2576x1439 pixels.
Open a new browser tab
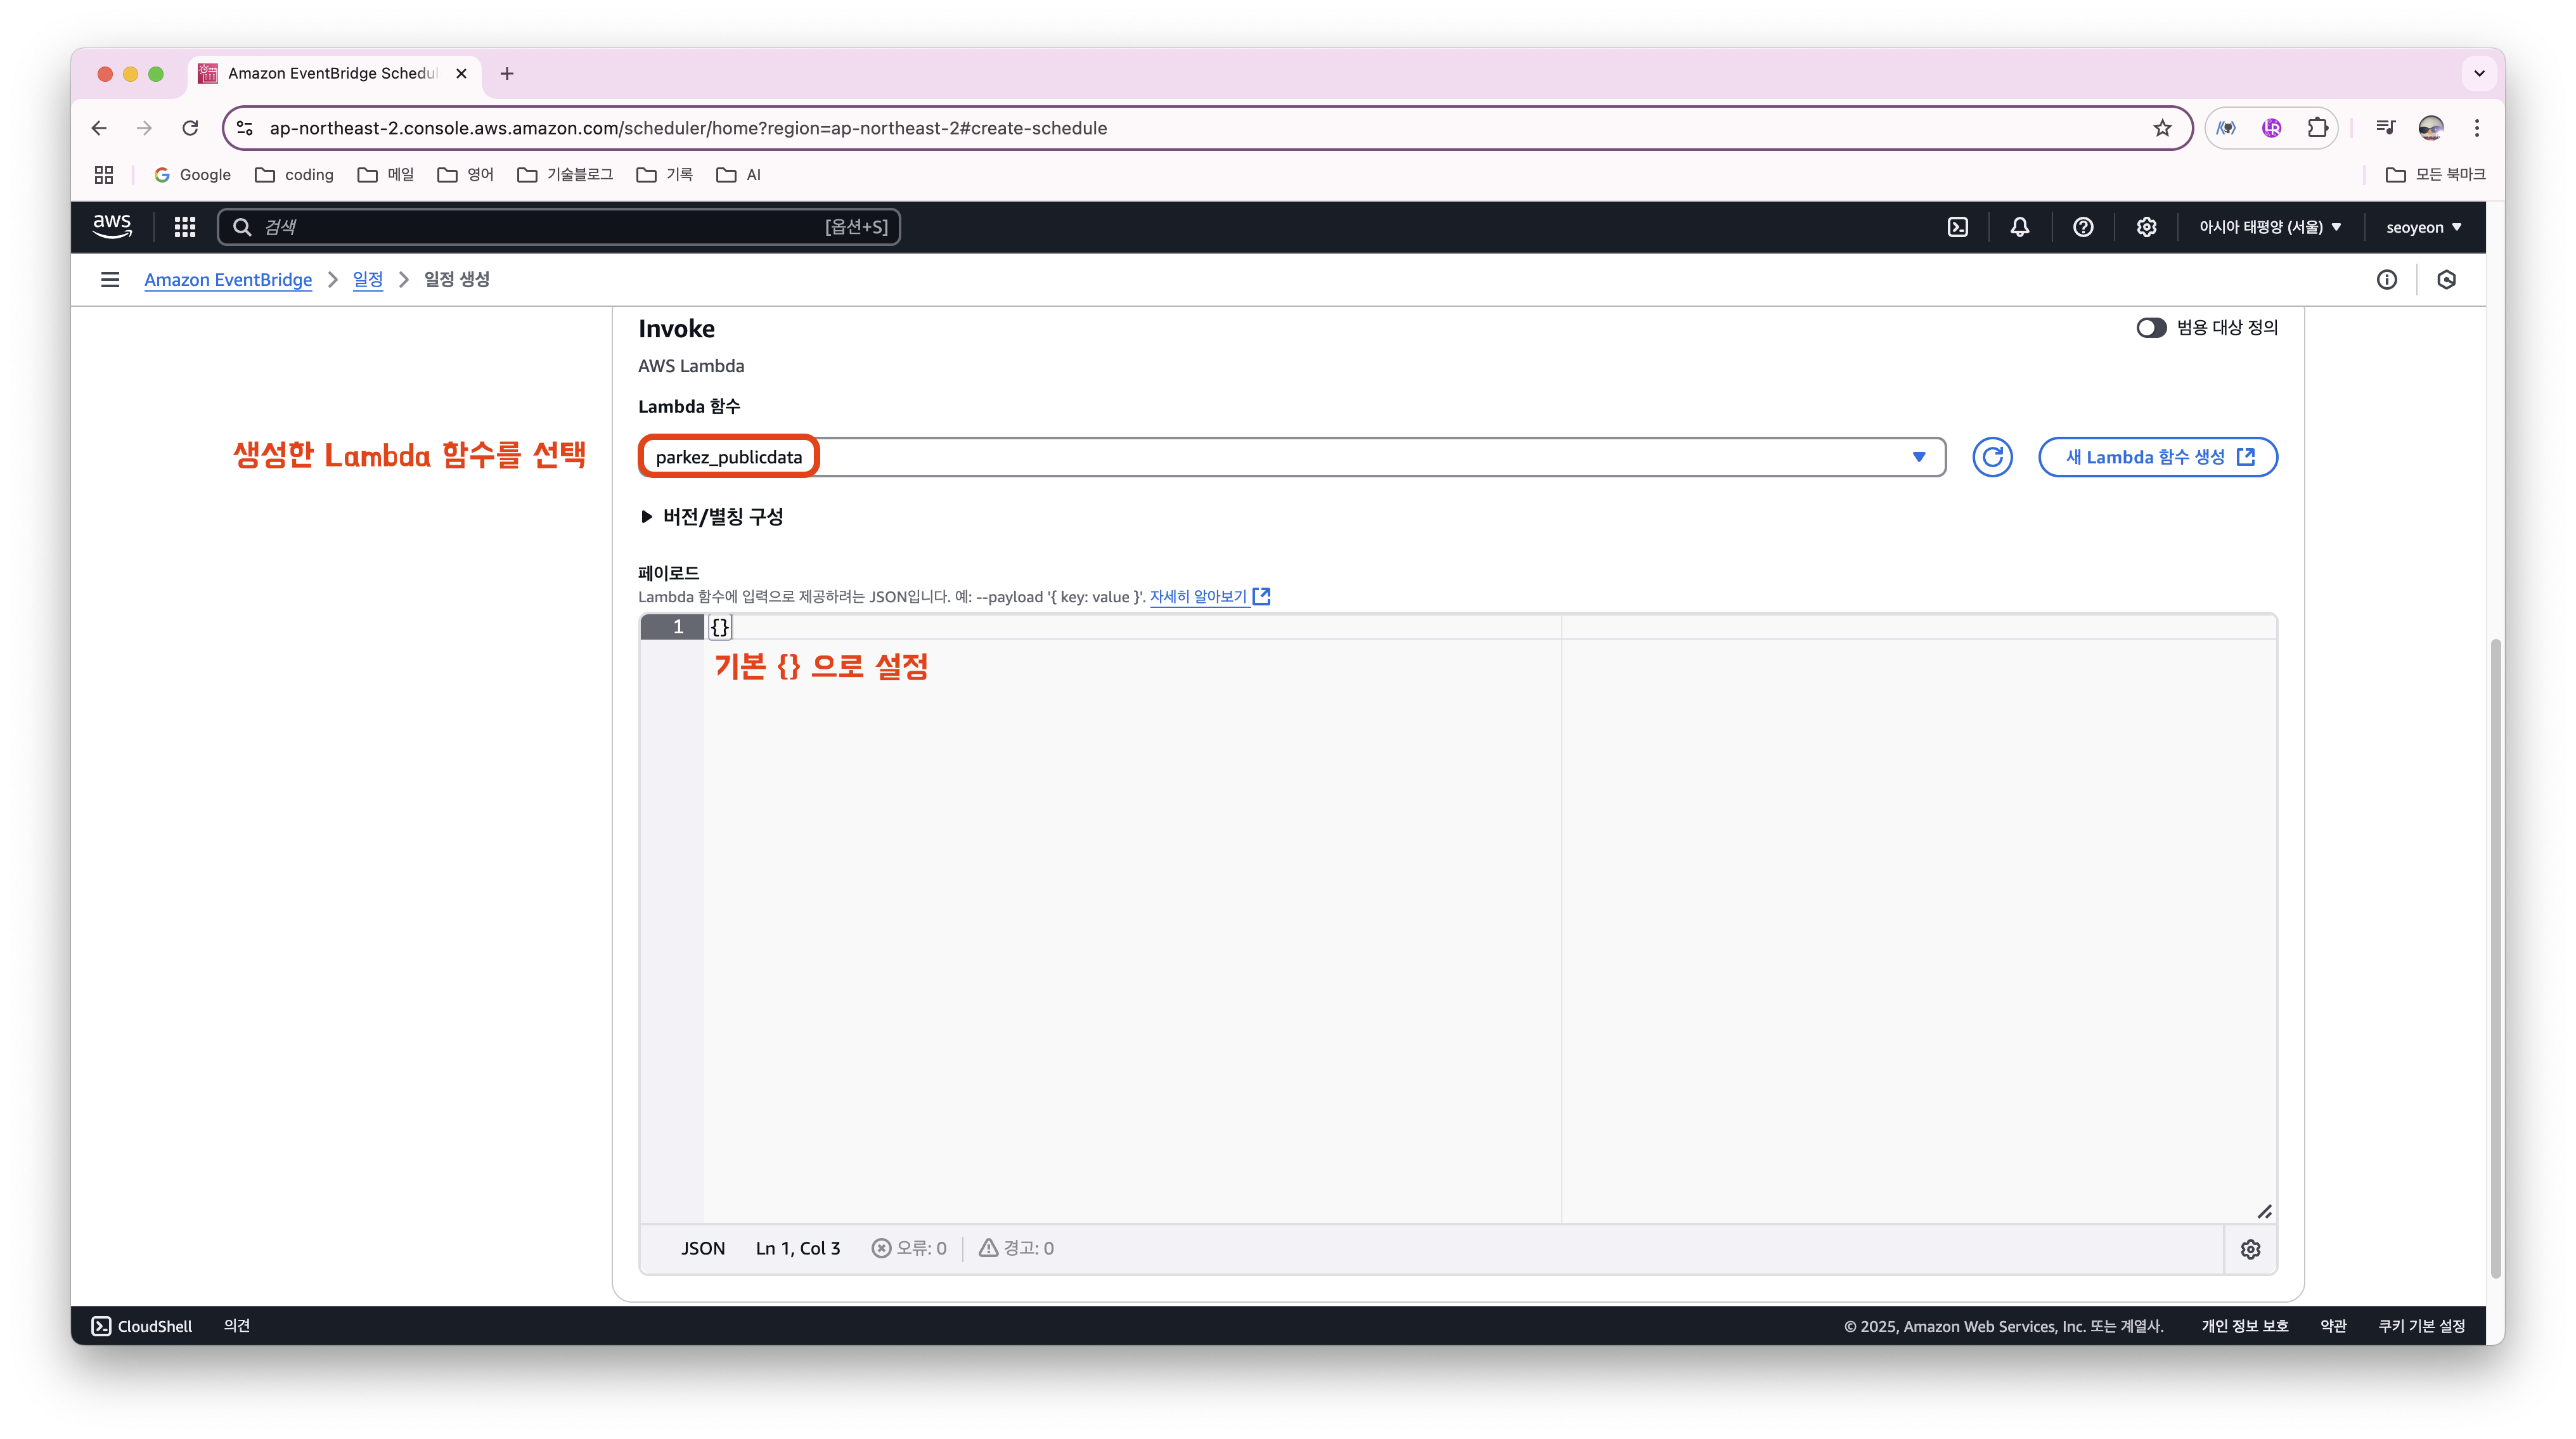(507, 73)
